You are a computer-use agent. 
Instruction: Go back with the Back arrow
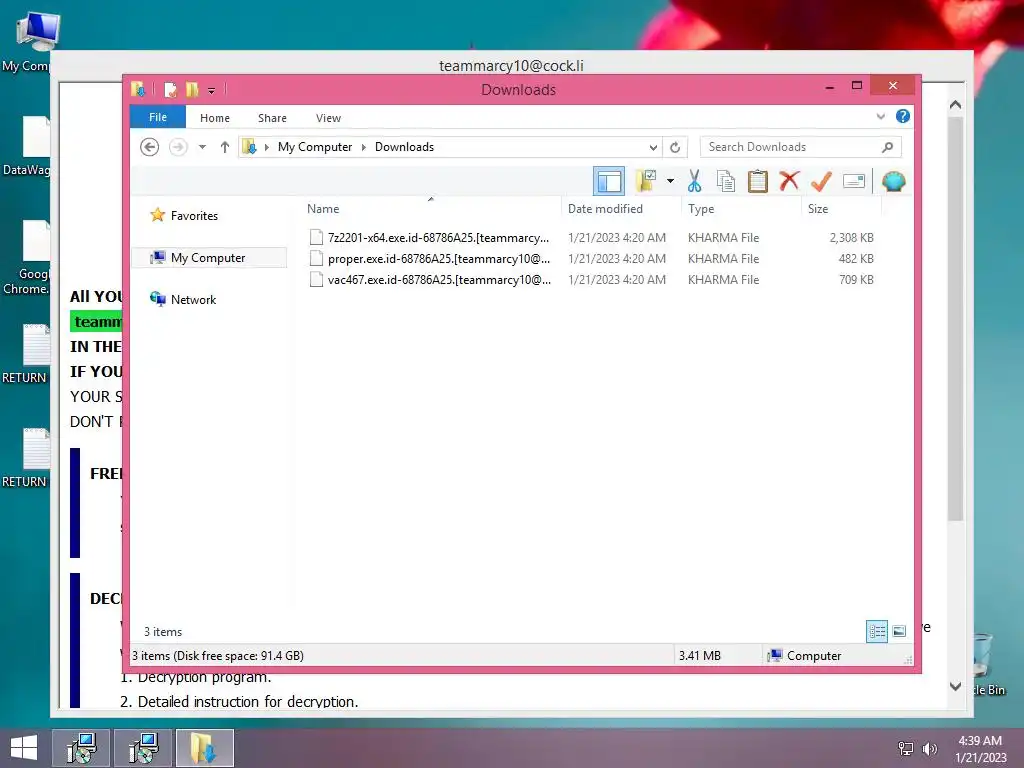(150, 147)
